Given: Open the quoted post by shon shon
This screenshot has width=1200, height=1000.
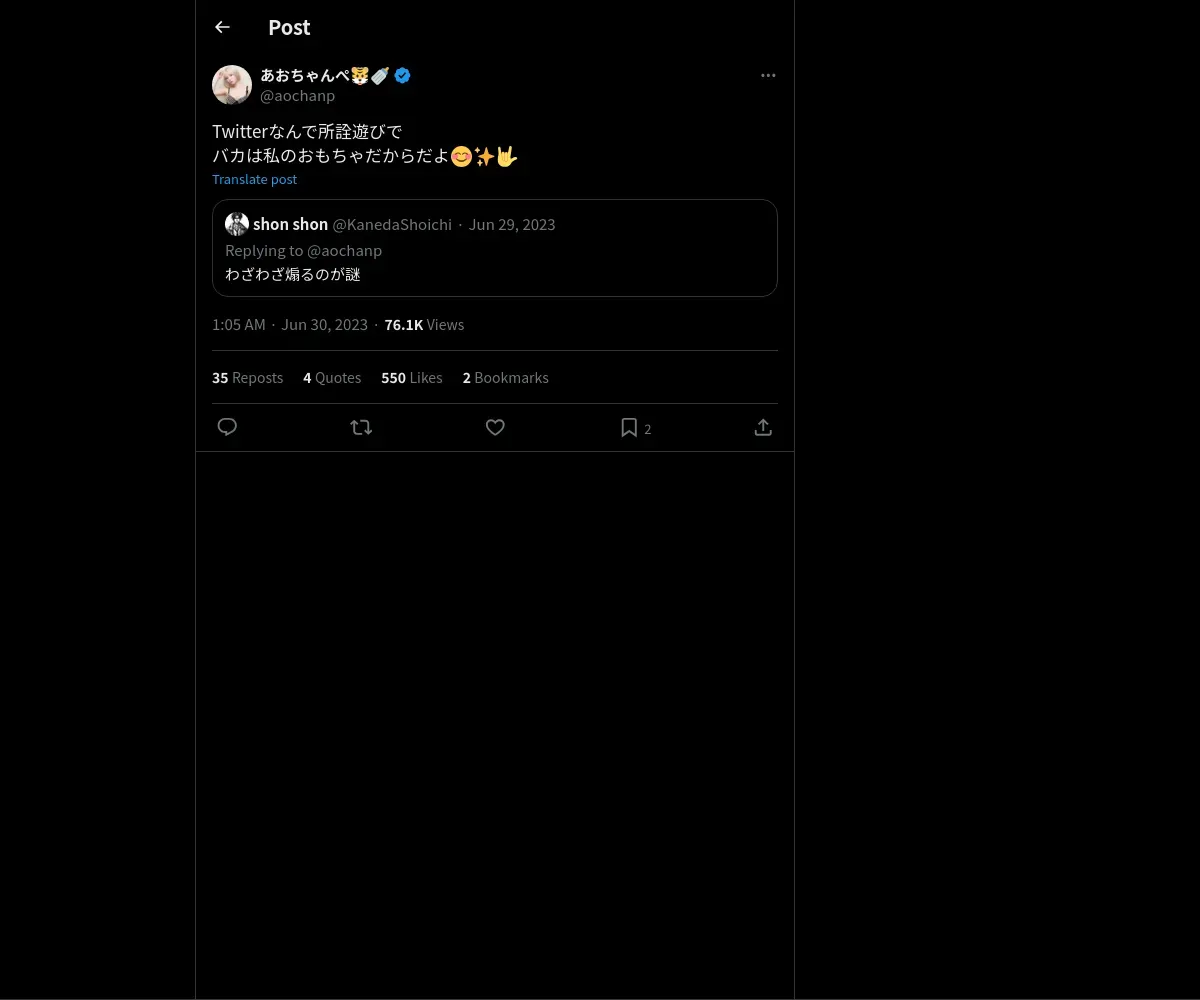Looking at the screenshot, I should tap(495, 248).
